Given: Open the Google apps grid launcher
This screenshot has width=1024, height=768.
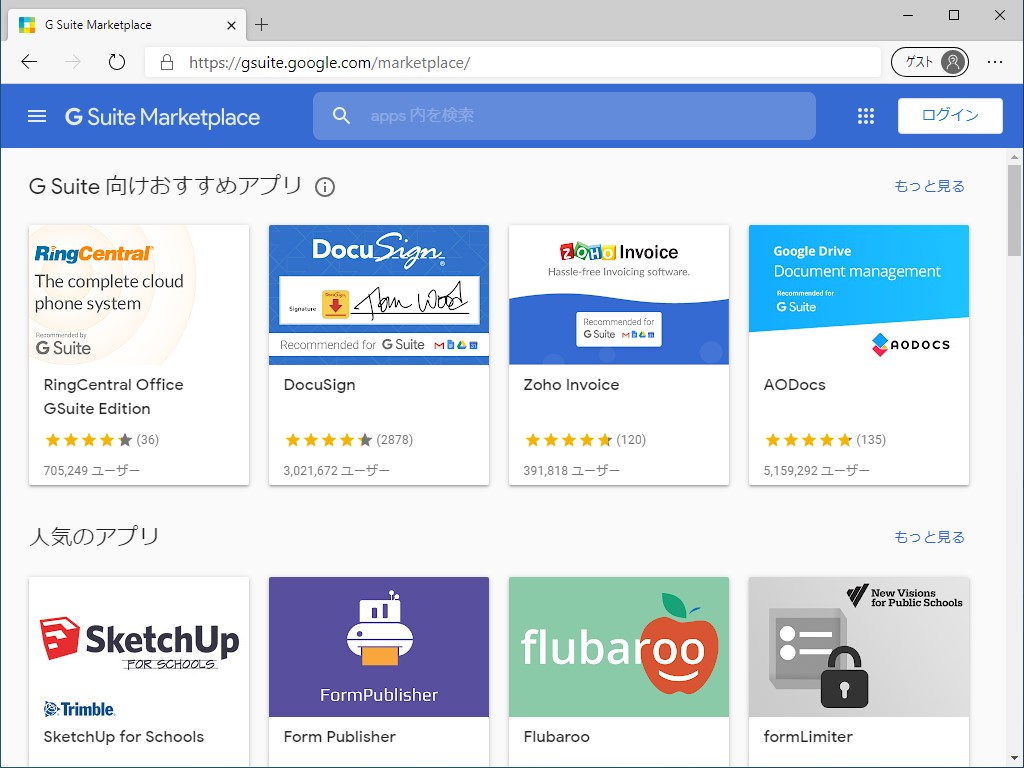Looking at the screenshot, I should pos(865,115).
